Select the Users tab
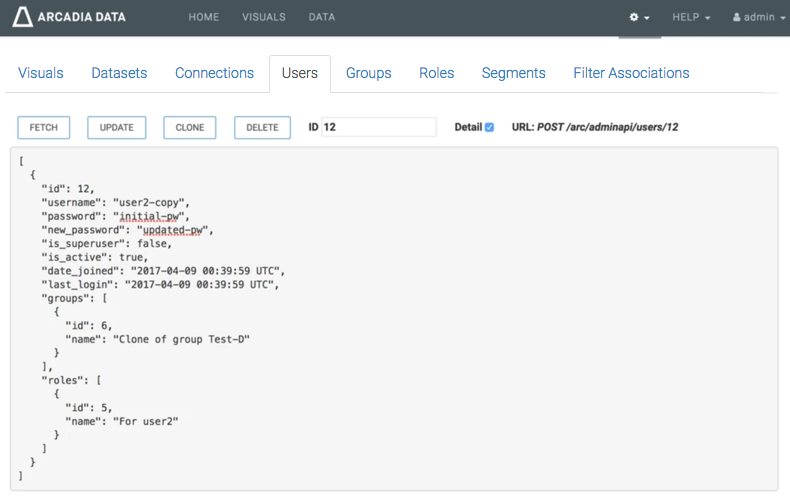Viewport: 790px width, 500px height. 300,73
